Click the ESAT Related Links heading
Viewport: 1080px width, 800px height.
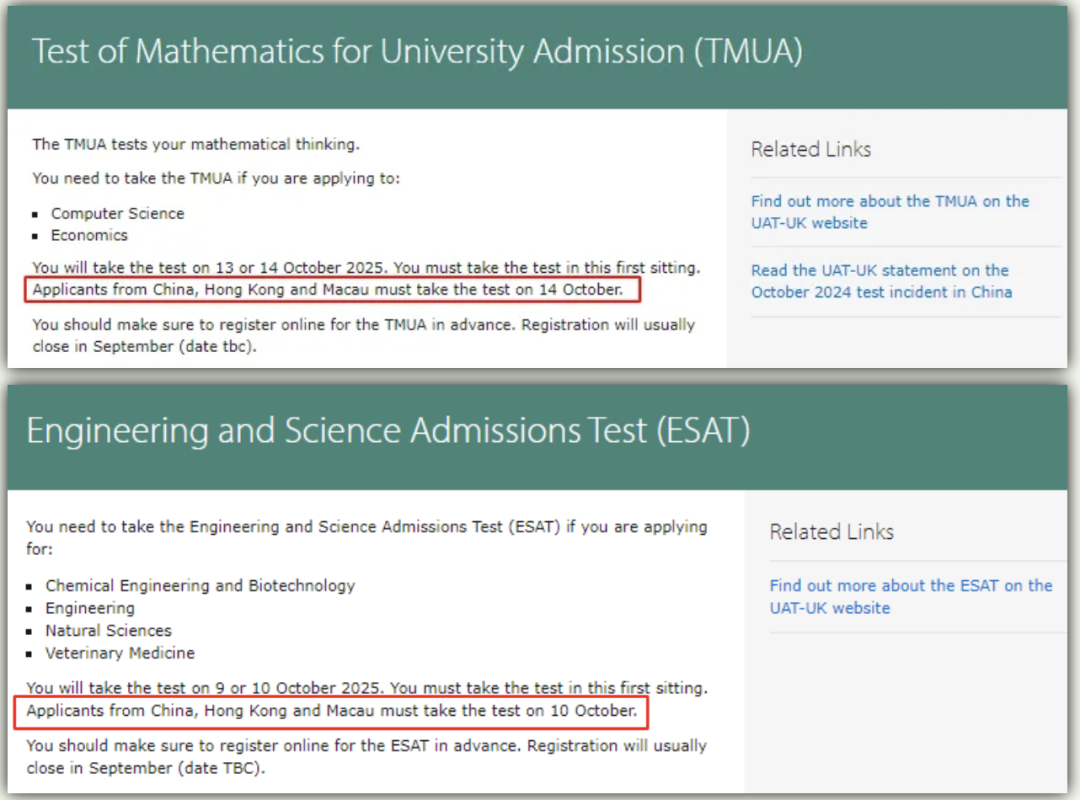pyautogui.click(x=831, y=532)
